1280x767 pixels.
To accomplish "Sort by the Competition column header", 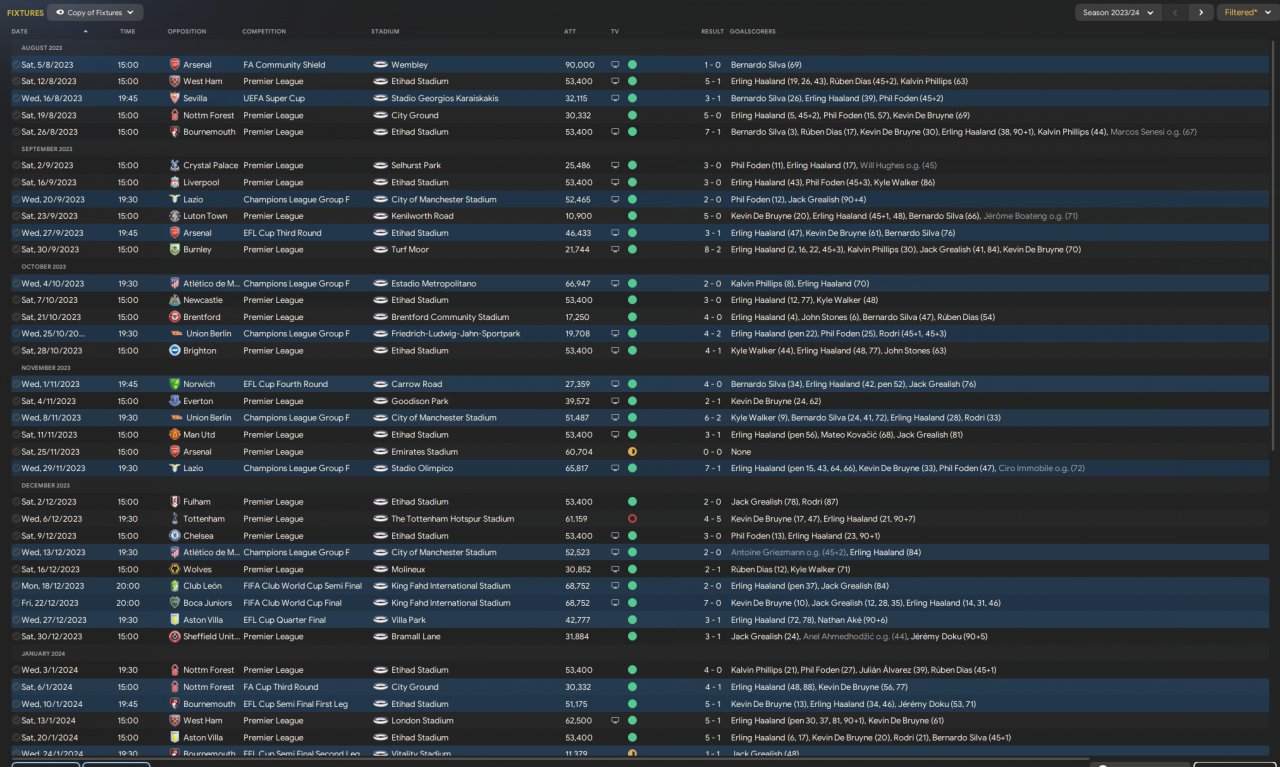I will [264, 31].
